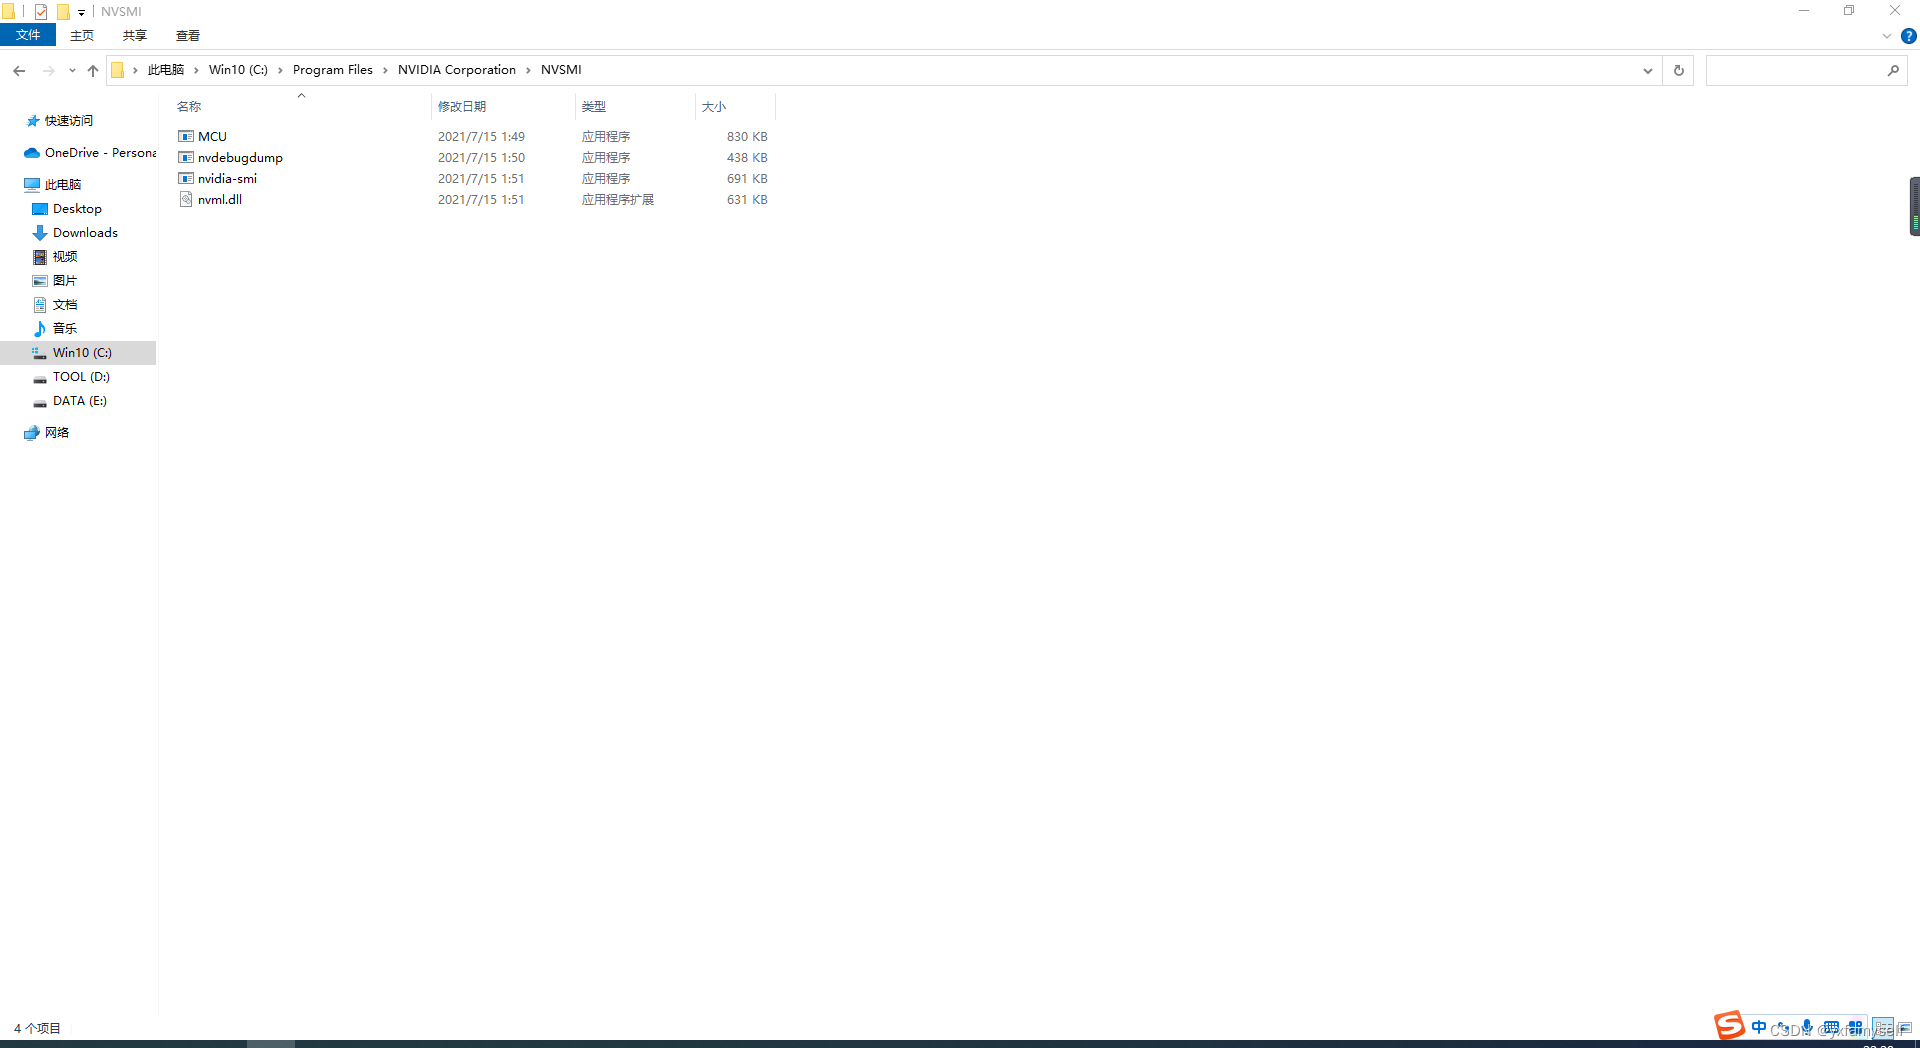The height and width of the screenshot is (1048, 1920).
Task: Open recent locations dropdown arrow
Action: pyautogui.click(x=72, y=70)
